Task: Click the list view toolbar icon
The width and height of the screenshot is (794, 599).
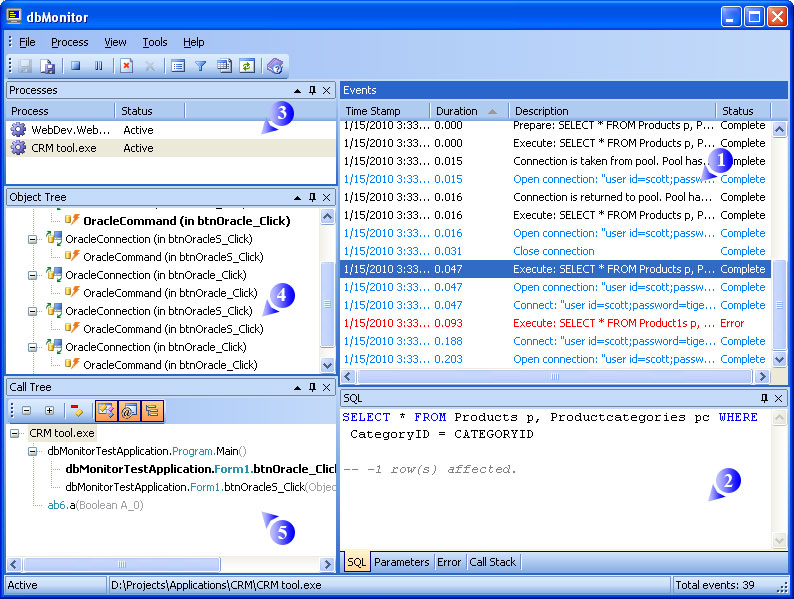Action: pyautogui.click(x=178, y=66)
